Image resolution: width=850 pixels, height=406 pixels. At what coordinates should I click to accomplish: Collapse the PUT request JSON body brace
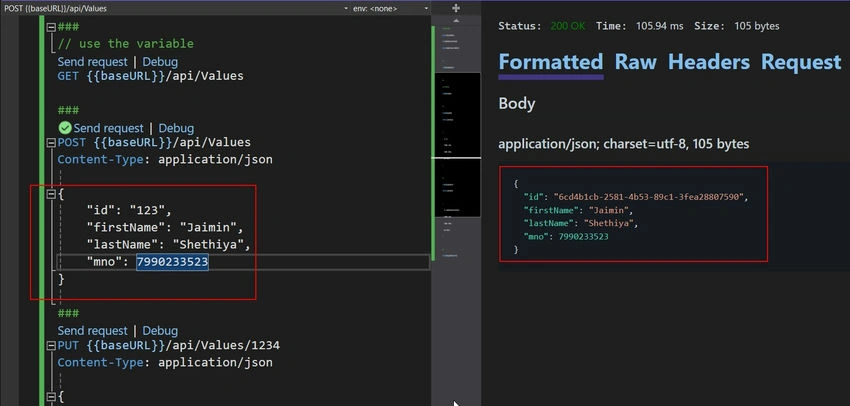click(x=50, y=397)
